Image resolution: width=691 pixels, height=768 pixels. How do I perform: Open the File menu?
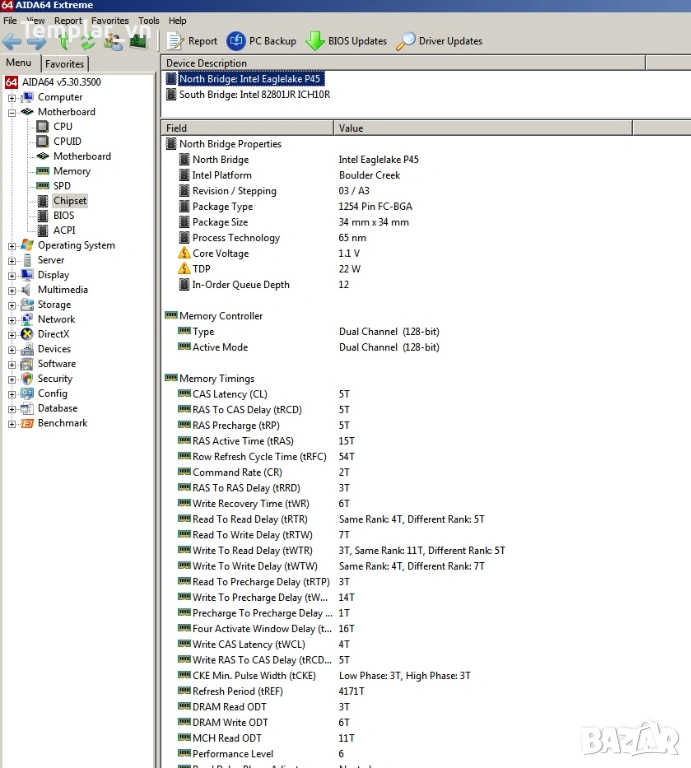10,20
